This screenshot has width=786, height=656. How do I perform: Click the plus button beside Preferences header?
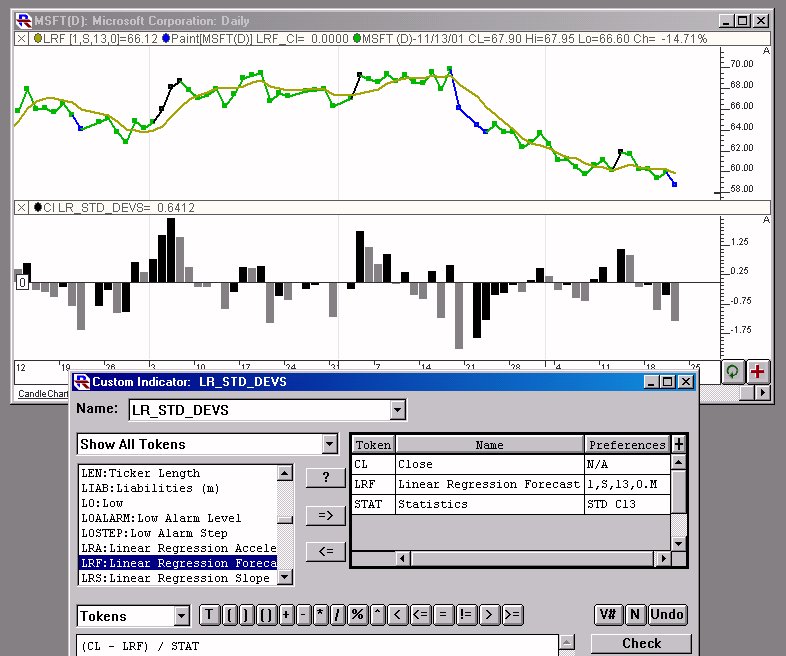click(x=678, y=444)
